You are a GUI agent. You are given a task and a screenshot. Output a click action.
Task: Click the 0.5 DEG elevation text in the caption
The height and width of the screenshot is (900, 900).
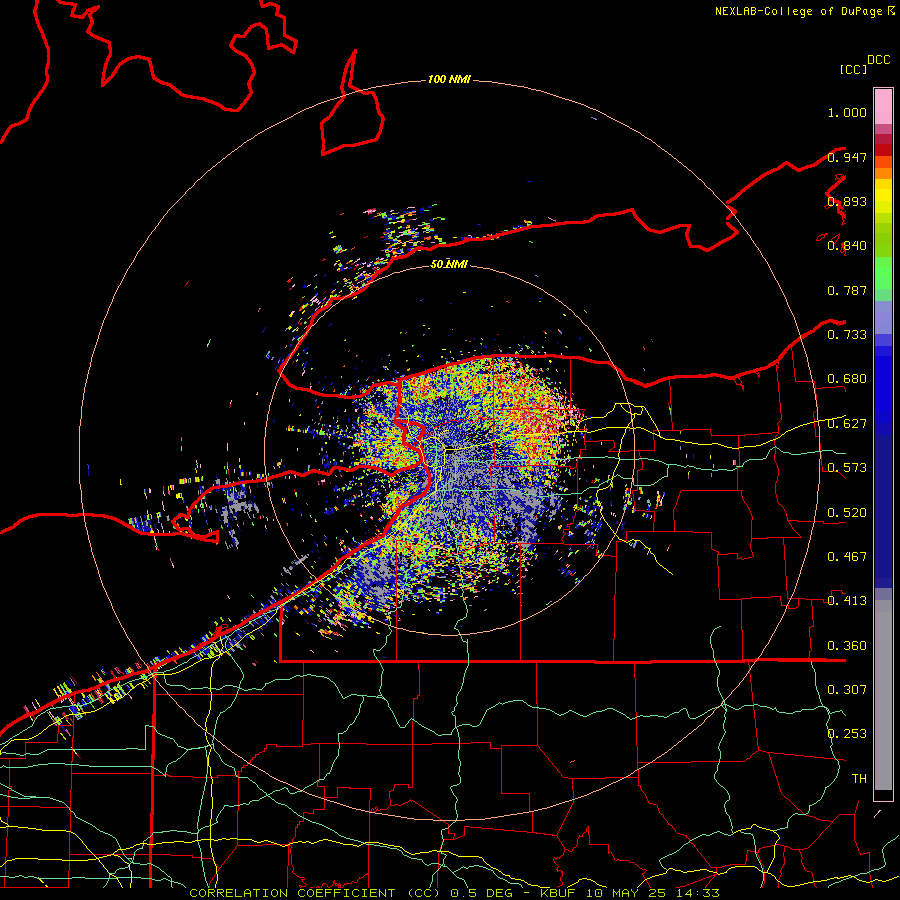coord(482,893)
